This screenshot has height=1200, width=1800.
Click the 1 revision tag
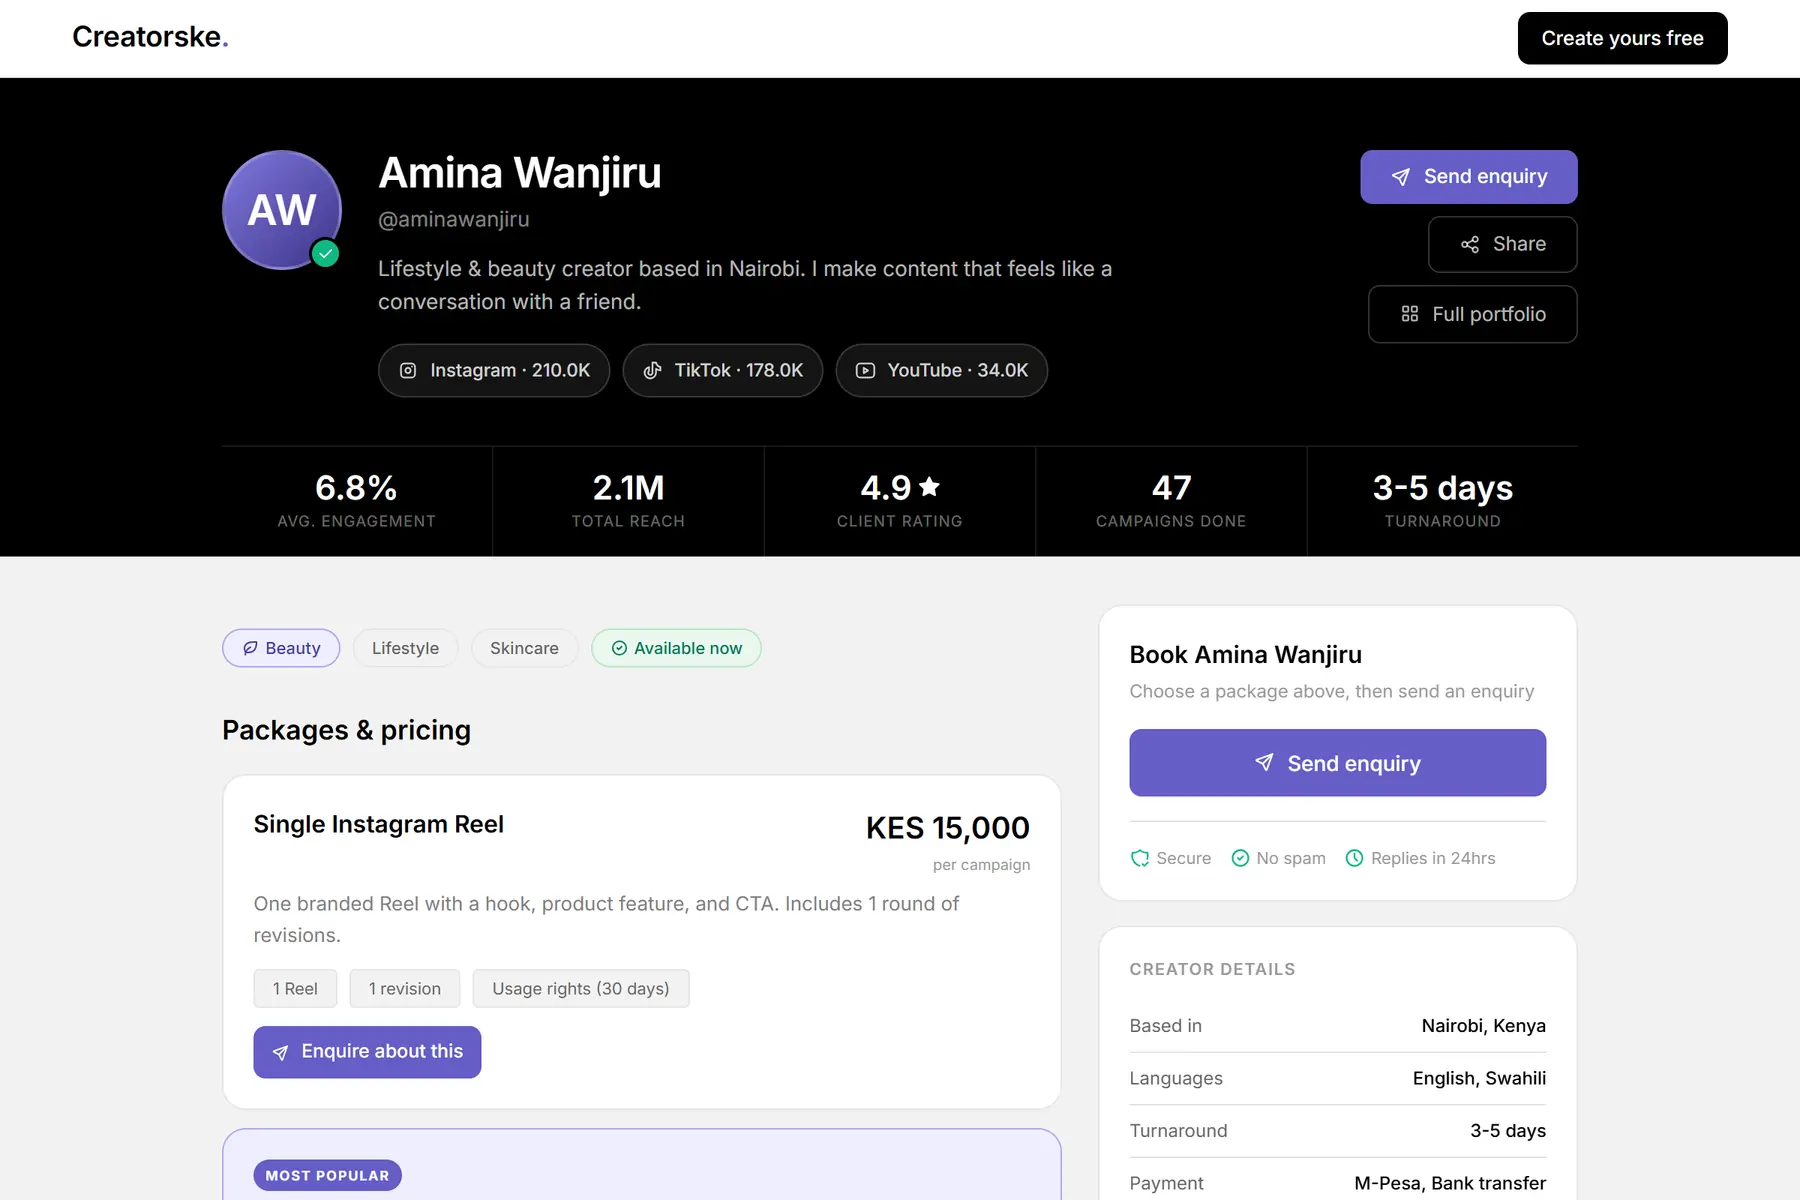pos(404,988)
